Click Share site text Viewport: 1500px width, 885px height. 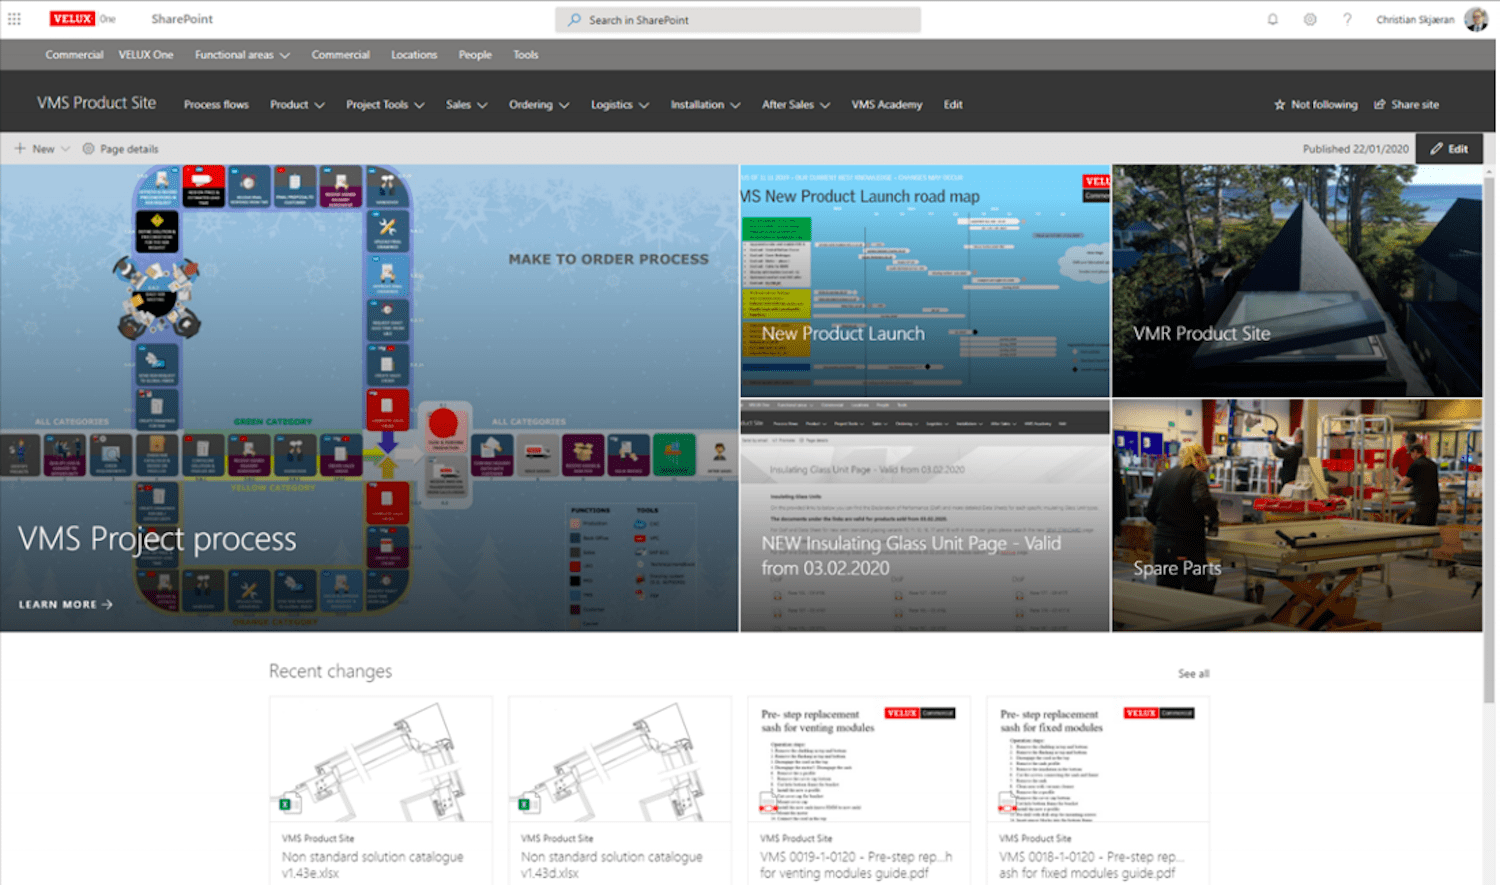point(1415,104)
